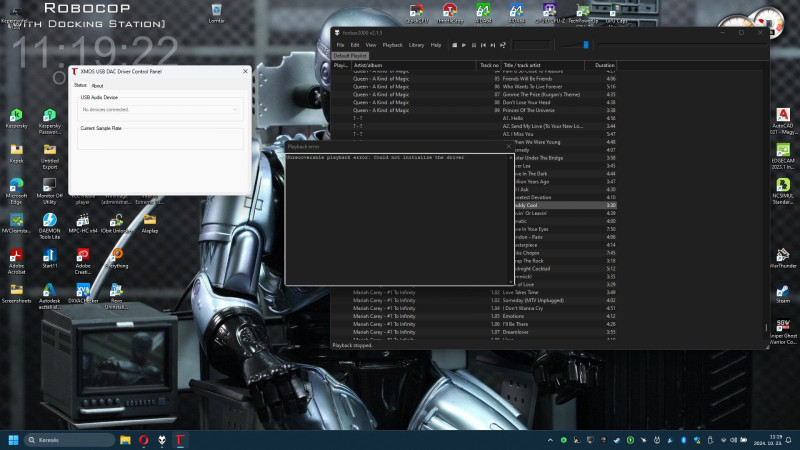Click the Windows Start button
Image resolution: width=800 pixels, height=450 pixels.
click(x=14, y=440)
